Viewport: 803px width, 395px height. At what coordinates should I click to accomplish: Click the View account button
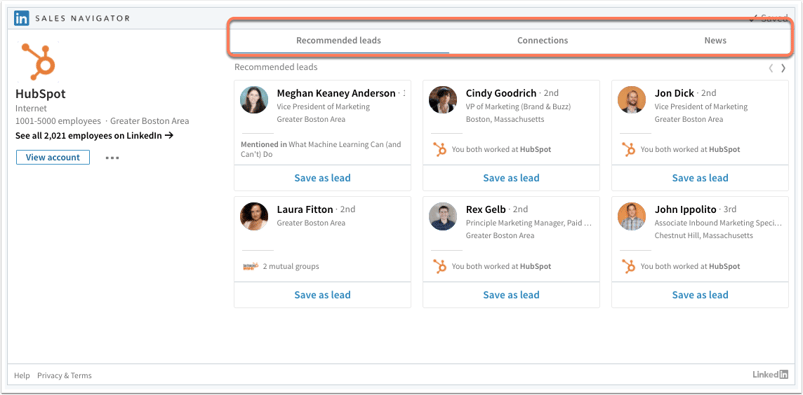pos(53,157)
